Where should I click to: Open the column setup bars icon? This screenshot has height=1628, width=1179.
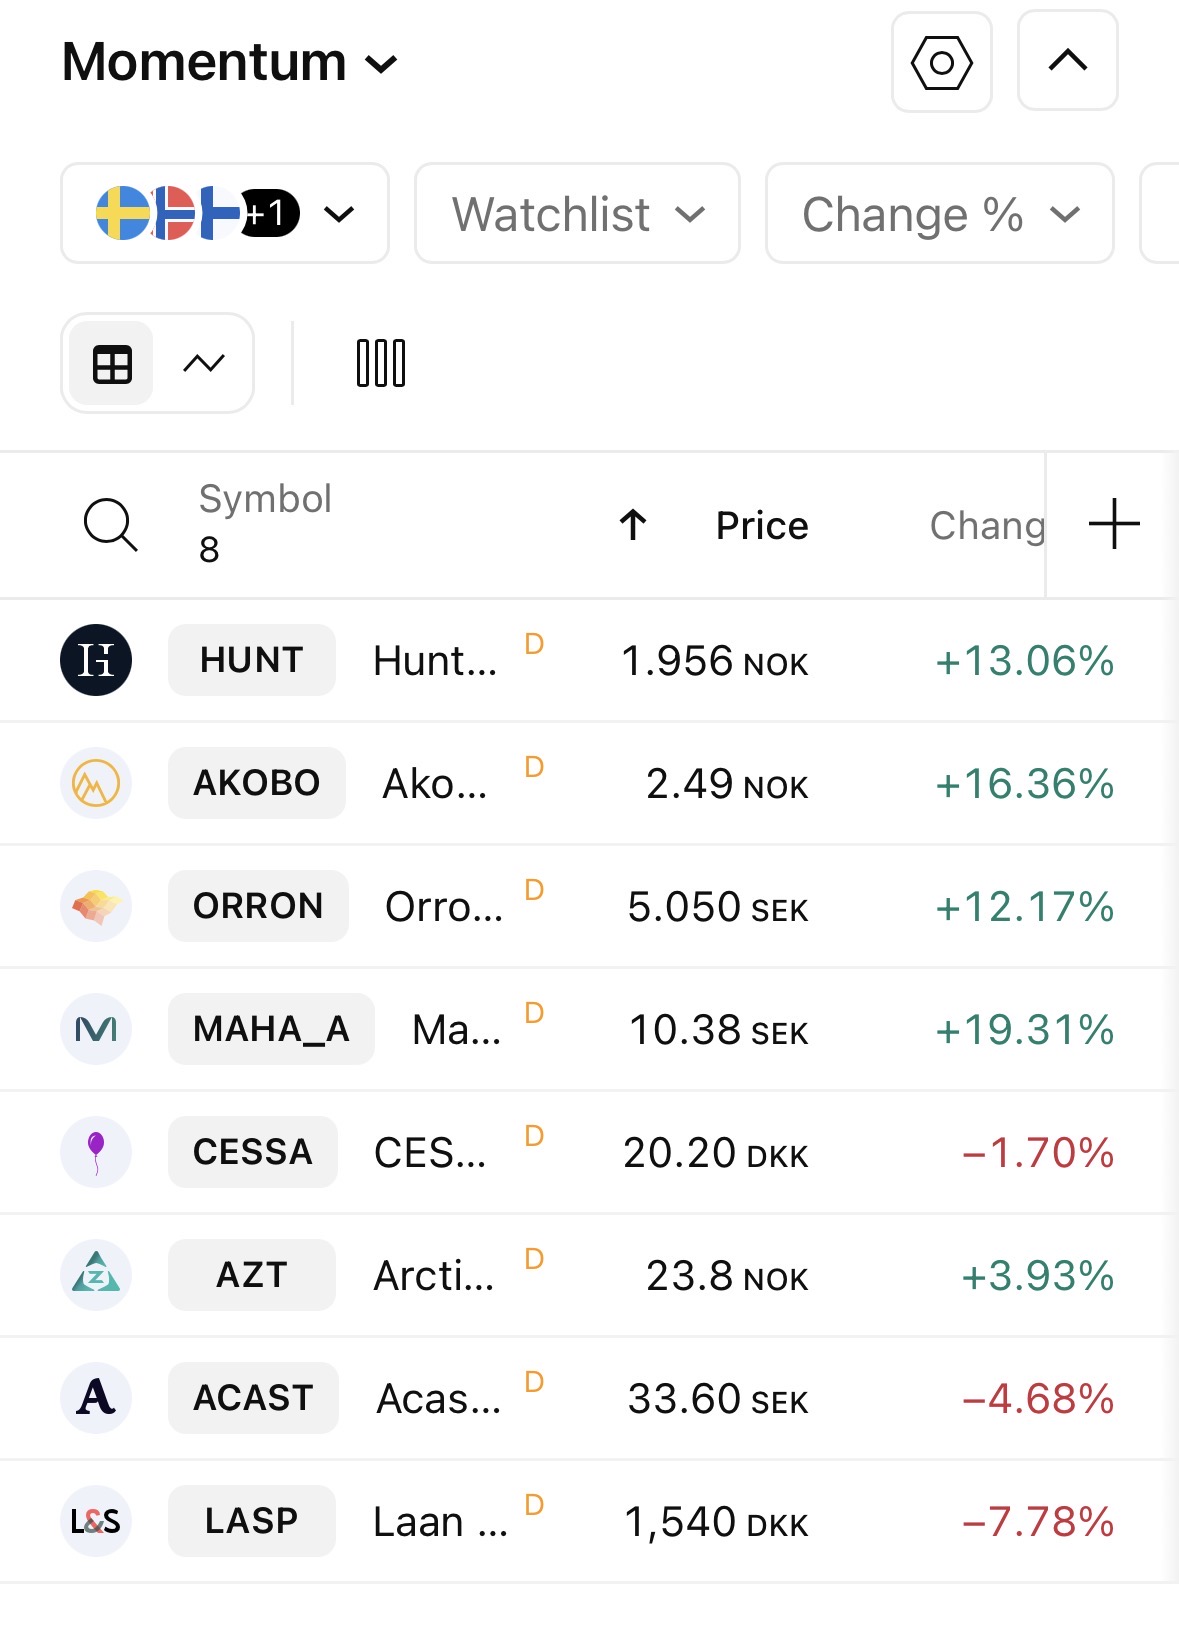381,363
